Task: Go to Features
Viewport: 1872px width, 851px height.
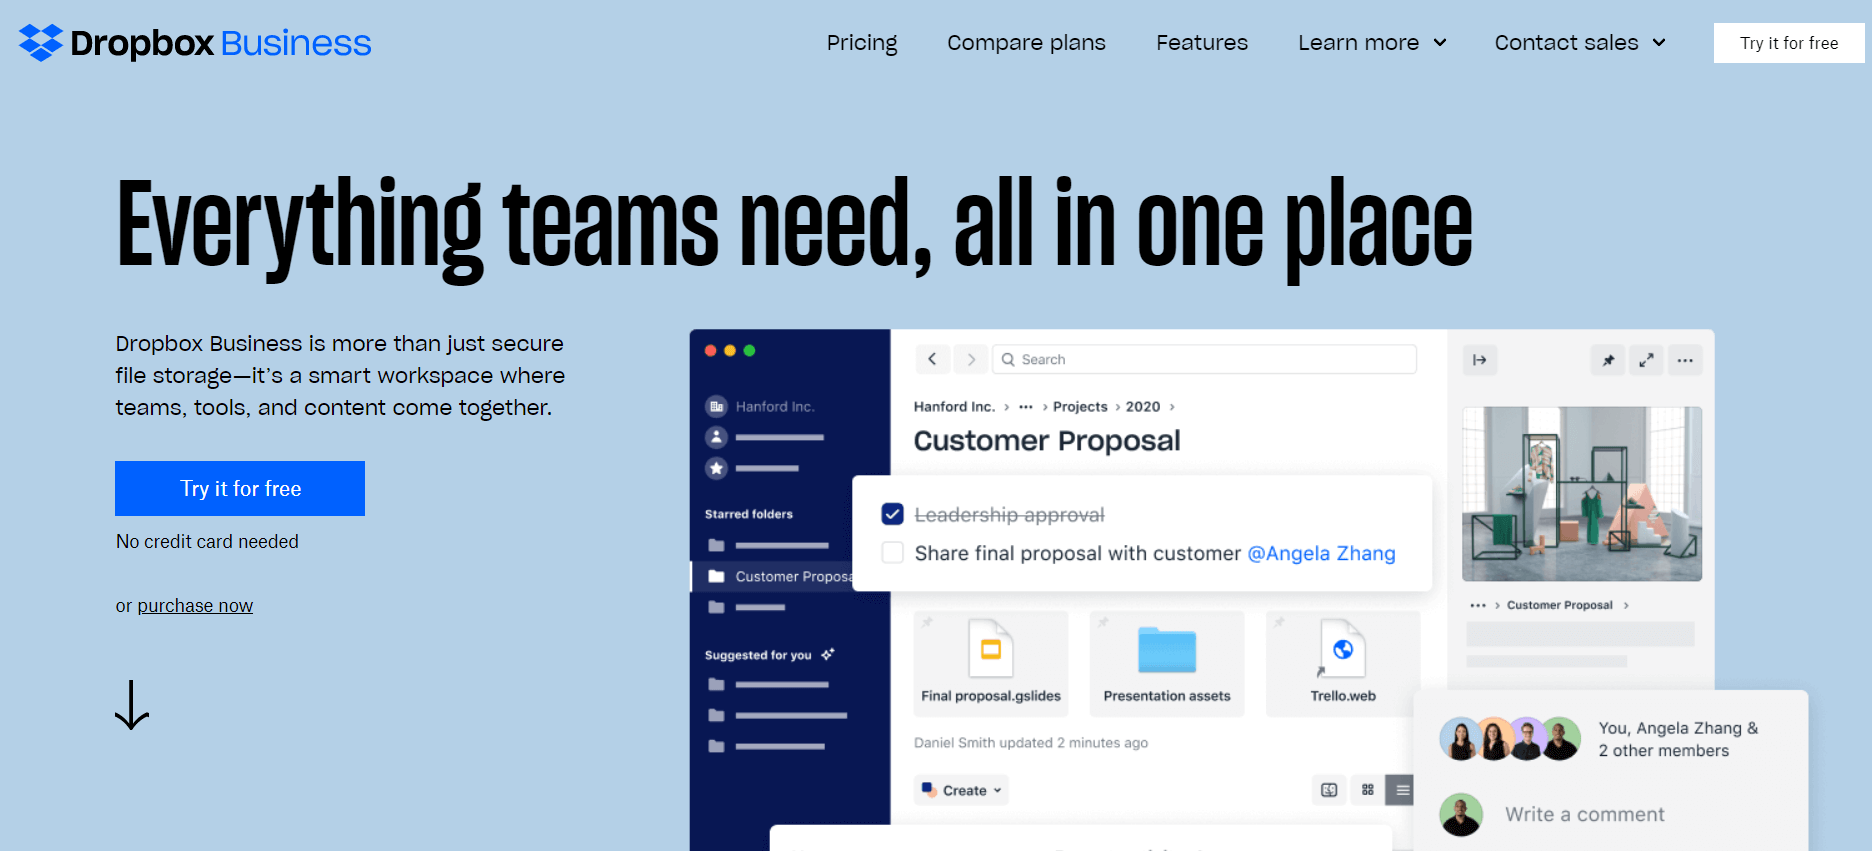Action: (x=1202, y=43)
